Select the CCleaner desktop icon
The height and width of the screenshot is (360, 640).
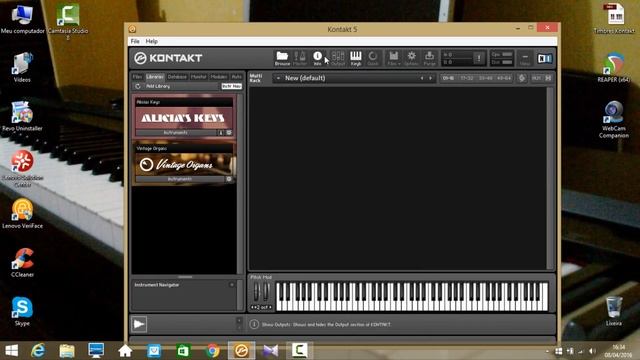[x=22, y=262]
